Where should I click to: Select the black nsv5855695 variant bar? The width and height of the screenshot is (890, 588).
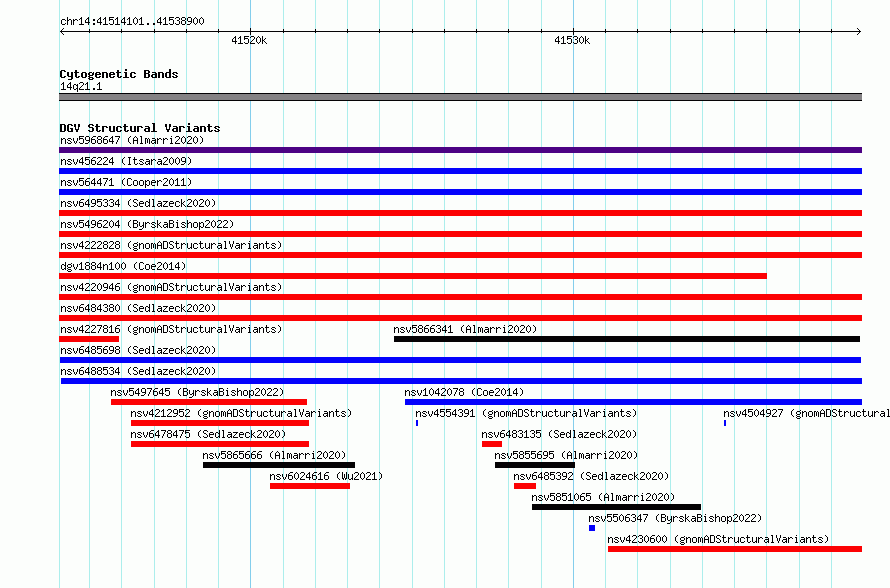pos(535,465)
